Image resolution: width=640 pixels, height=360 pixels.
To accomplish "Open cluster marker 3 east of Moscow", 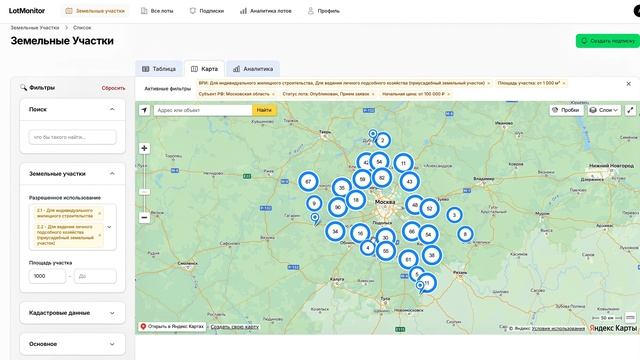I will click(454, 215).
